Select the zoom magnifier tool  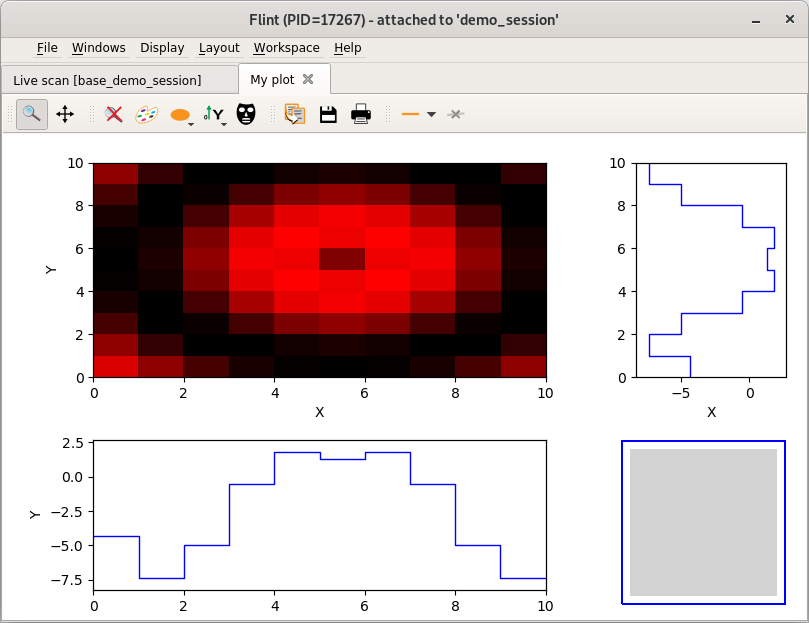click(x=31, y=114)
